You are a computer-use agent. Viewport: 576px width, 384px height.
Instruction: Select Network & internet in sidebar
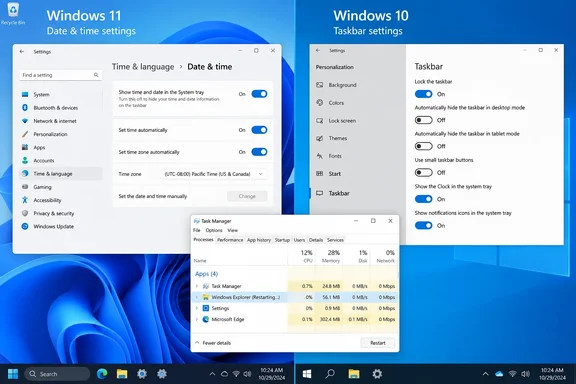click(x=55, y=121)
